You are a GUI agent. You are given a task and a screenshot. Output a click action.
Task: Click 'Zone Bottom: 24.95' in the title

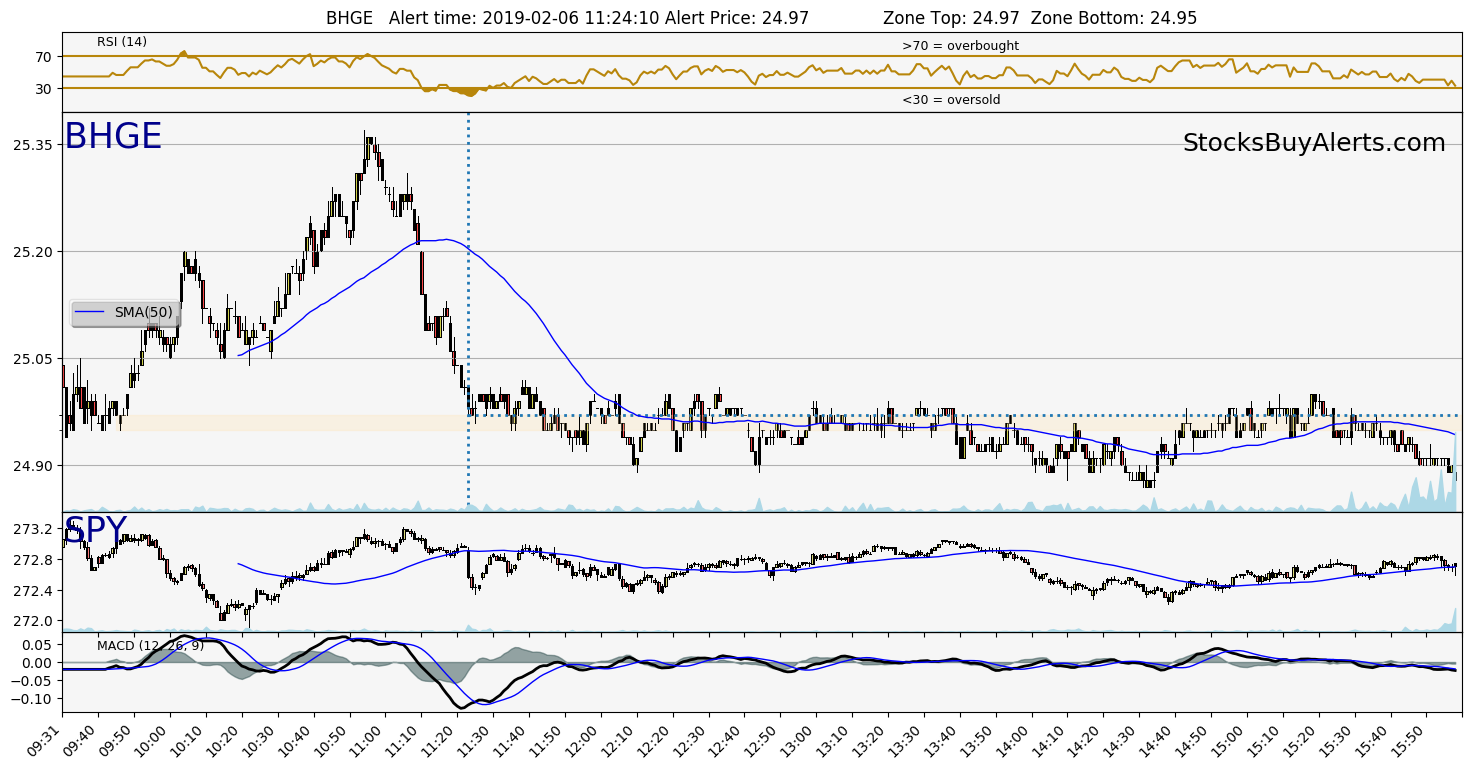pos(1113,18)
